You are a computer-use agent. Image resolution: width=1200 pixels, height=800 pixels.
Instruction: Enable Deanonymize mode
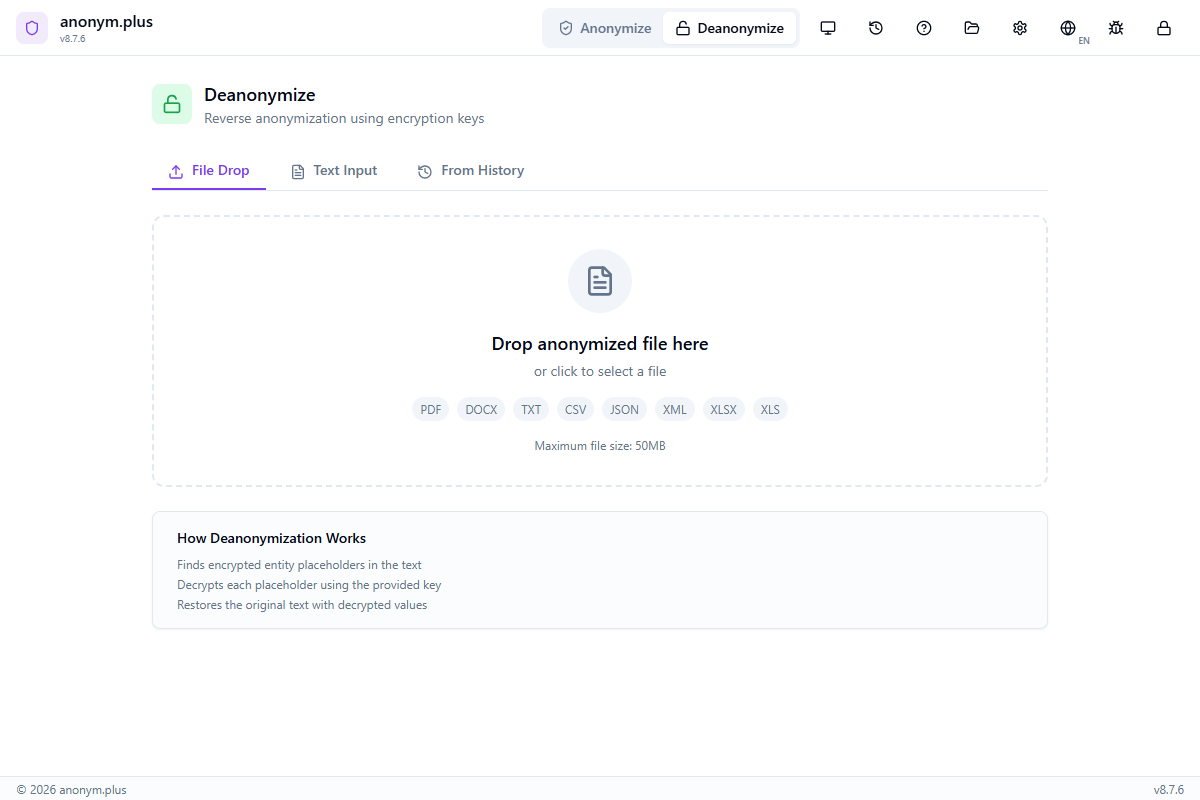[x=730, y=28]
